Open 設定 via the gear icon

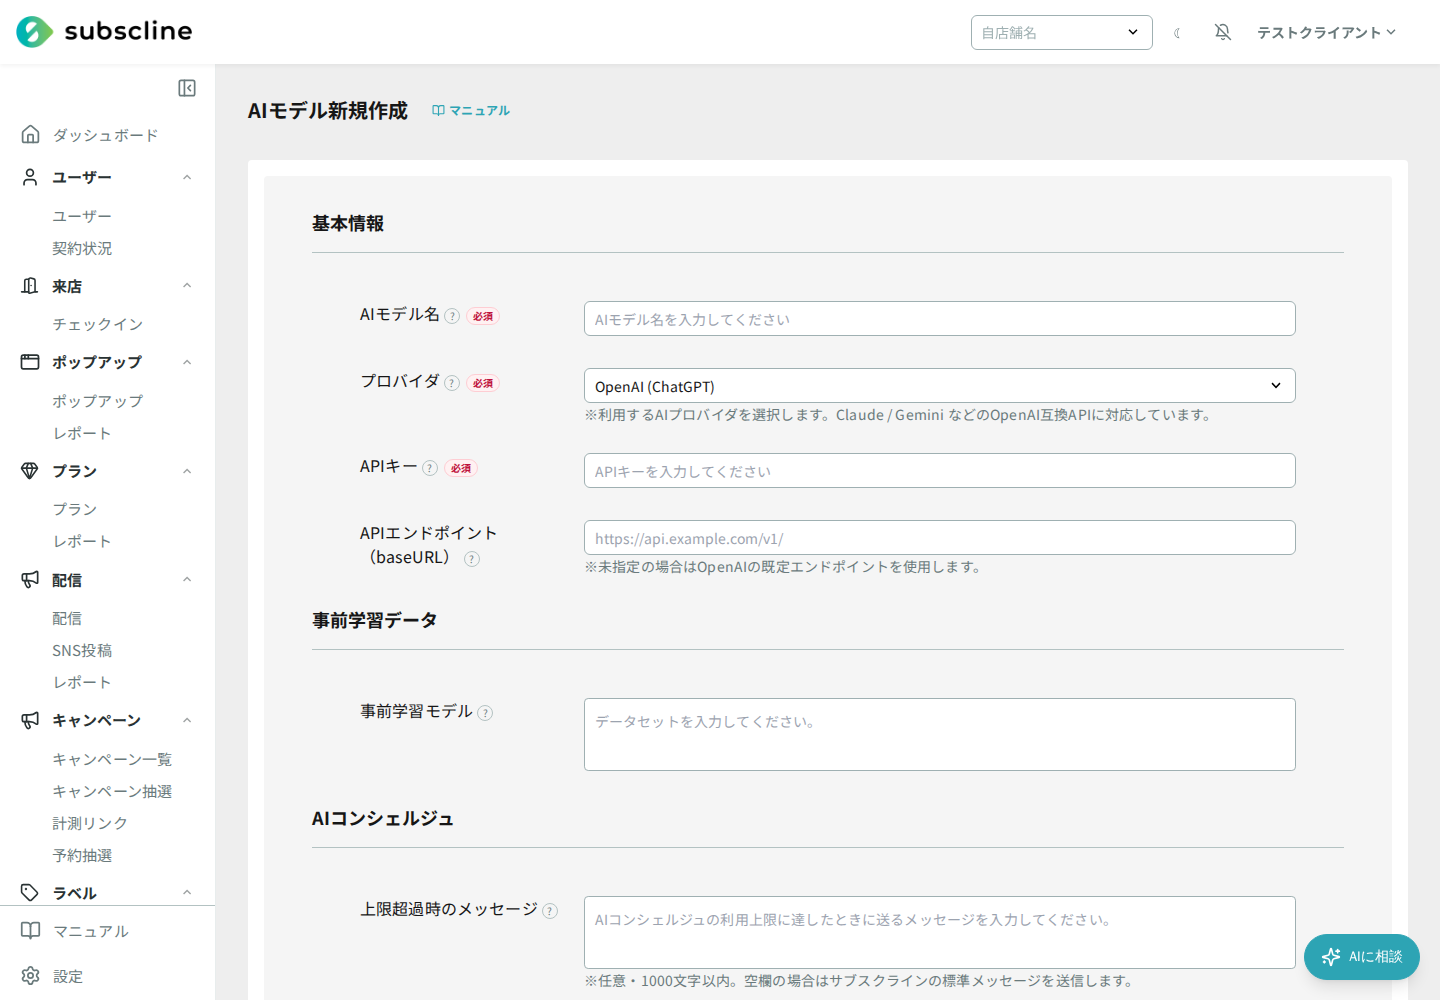pos(31,976)
